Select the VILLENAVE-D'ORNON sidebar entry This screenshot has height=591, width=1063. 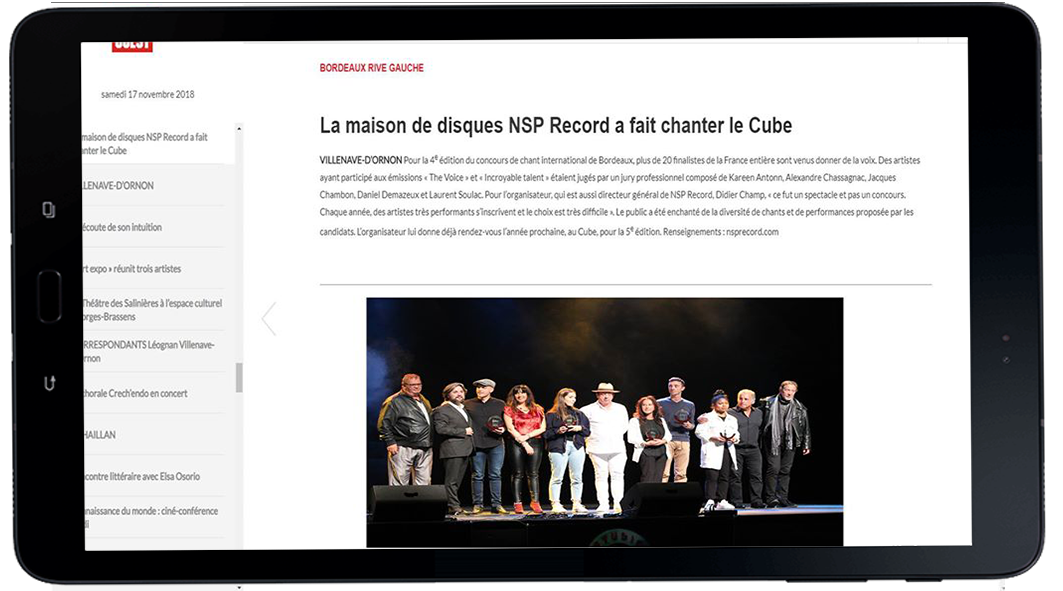click(120, 186)
